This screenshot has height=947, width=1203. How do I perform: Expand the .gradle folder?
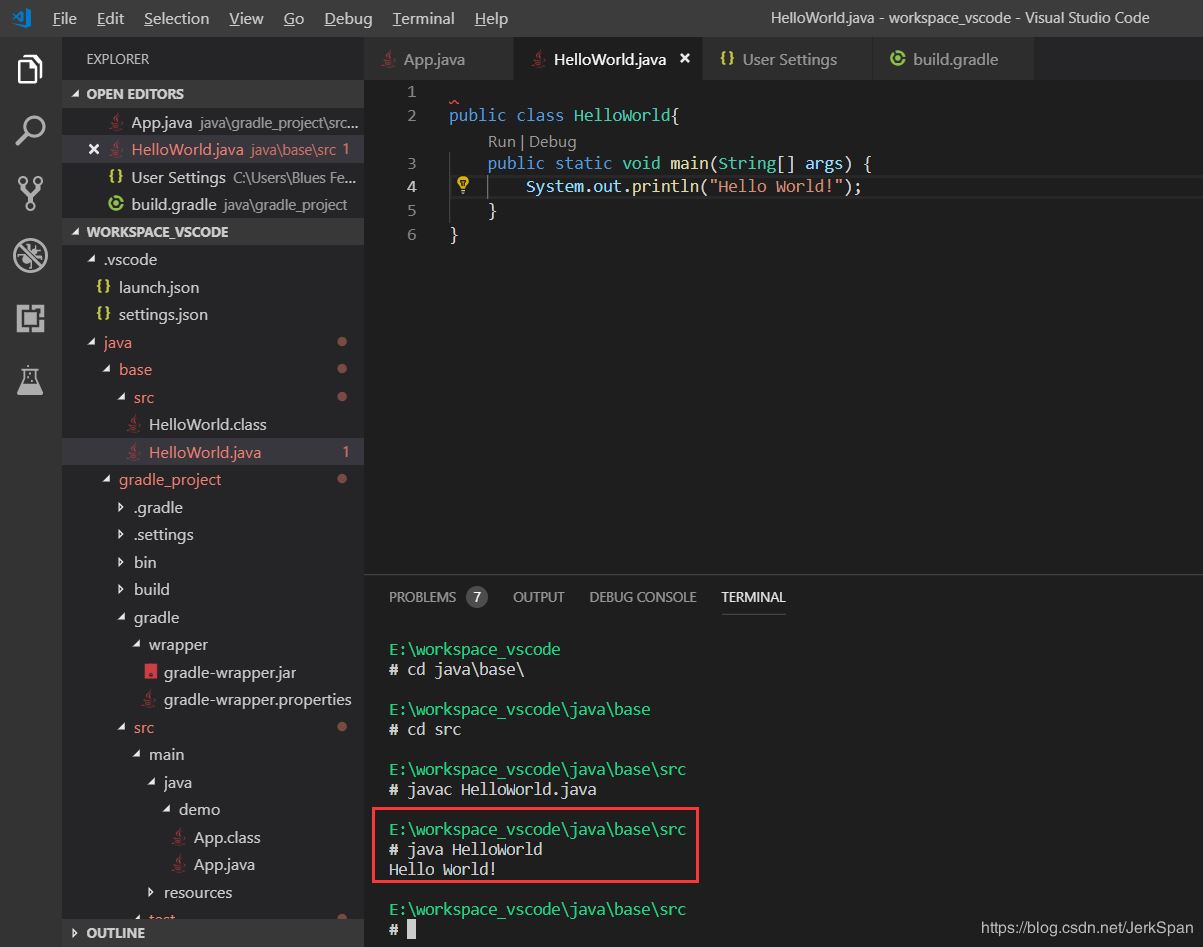tap(157, 507)
